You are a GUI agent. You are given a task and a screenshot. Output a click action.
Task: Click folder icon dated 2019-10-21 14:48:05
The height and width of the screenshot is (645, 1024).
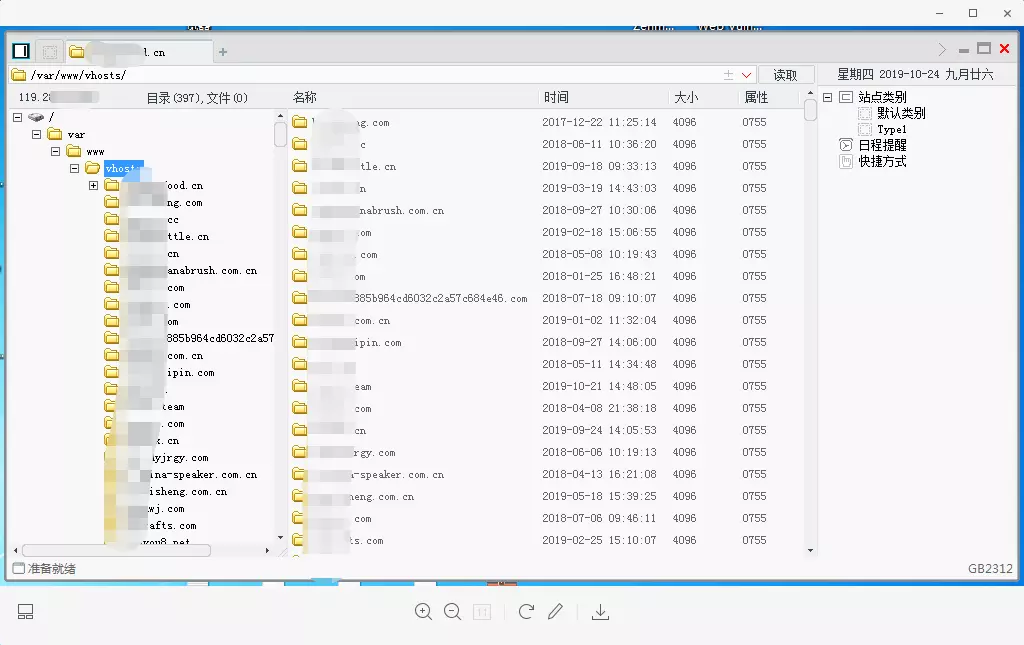click(x=300, y=386)
